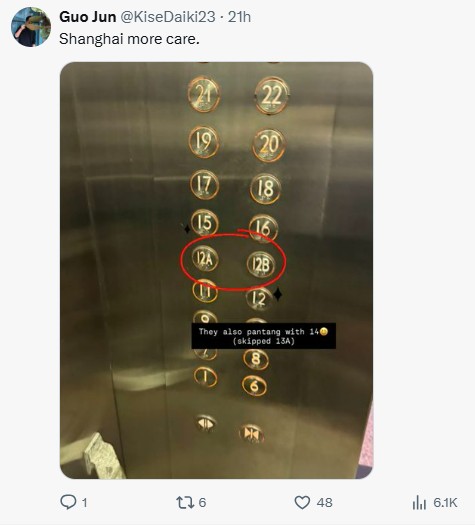Click the retweet count of 6
This screenshot has width=475, height=528.
(x=202, y=503)
